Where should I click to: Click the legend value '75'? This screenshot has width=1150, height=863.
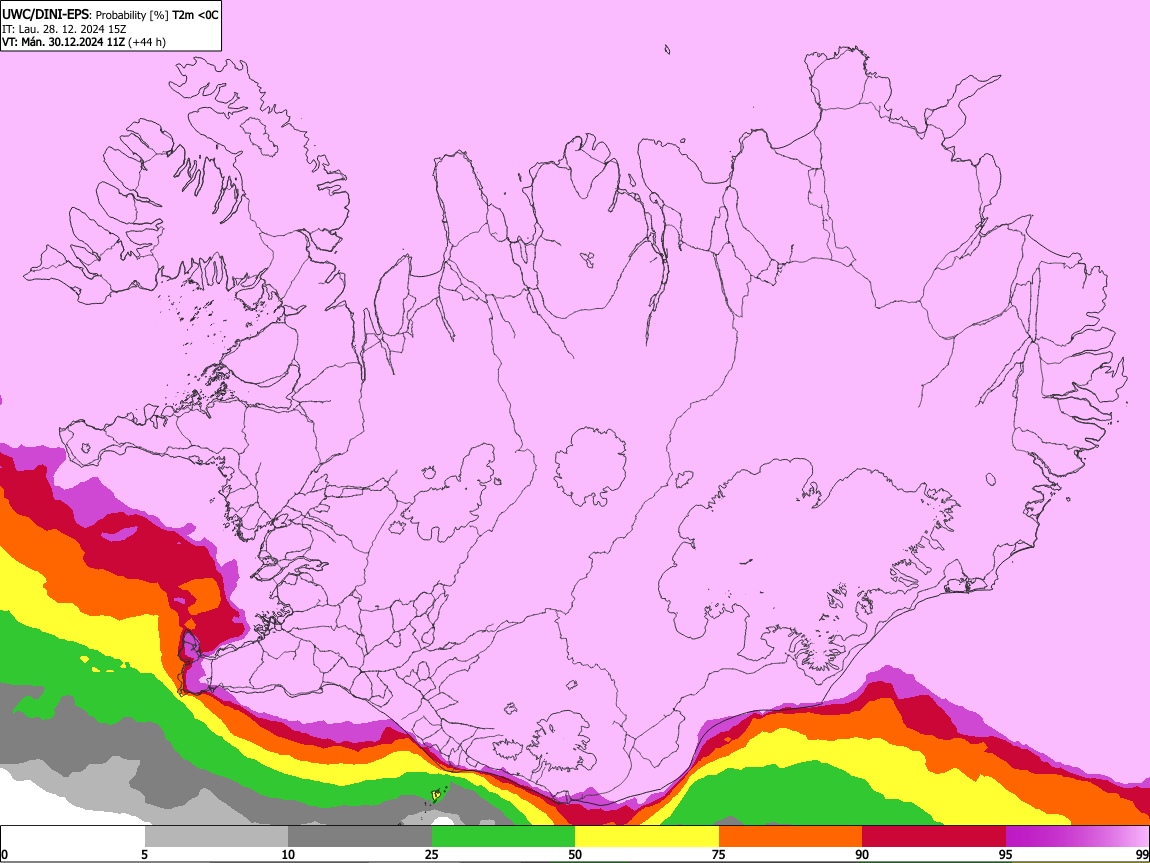(719, 854)
